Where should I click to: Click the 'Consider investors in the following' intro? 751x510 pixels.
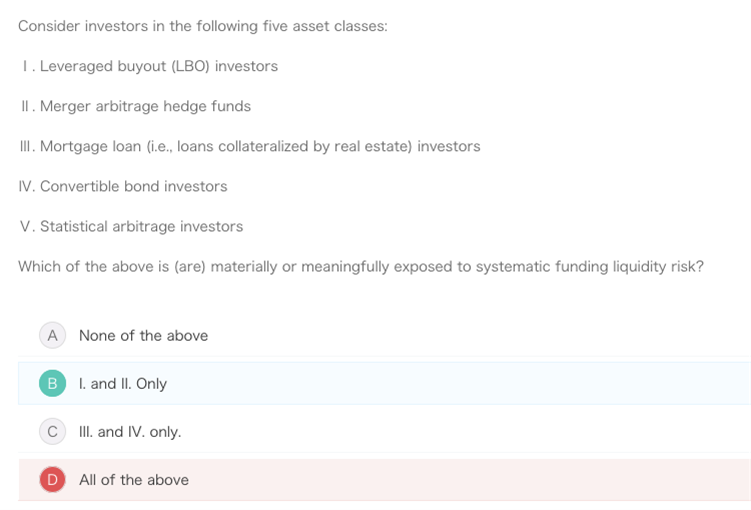(203, 26)
